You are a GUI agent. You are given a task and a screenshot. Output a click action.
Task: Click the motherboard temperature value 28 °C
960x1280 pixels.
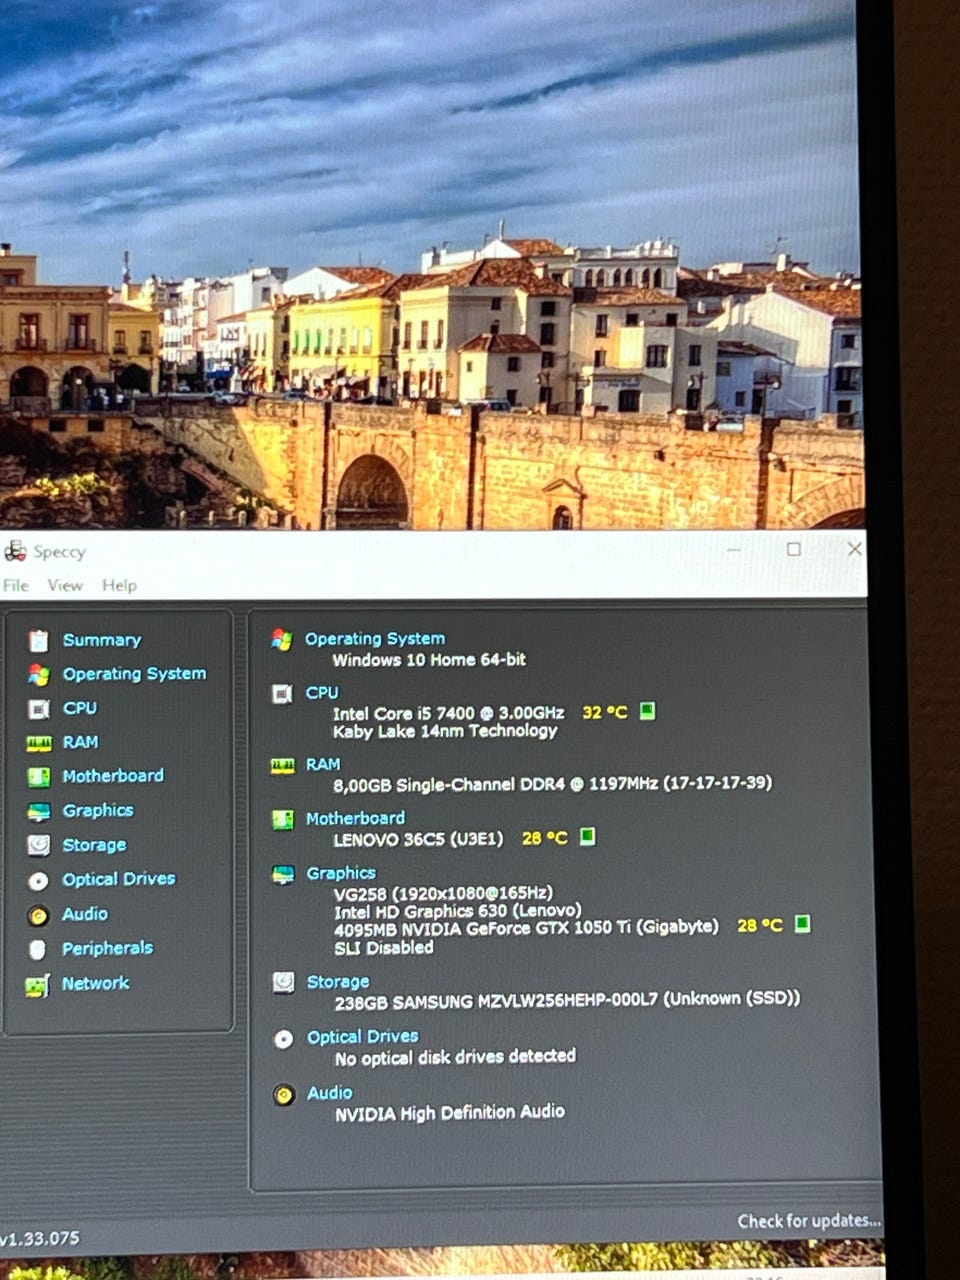point(545,837)
